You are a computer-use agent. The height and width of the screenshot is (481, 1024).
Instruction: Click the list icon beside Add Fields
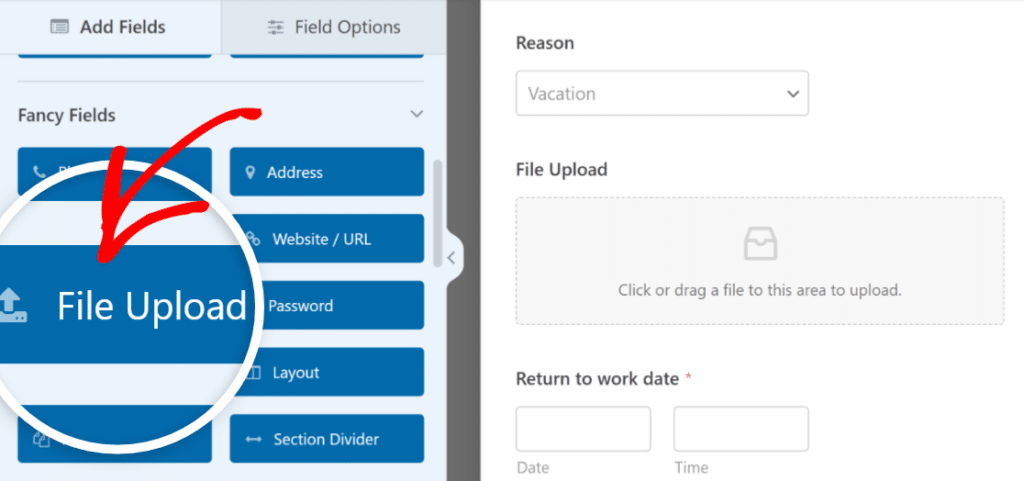pos(59,28)
